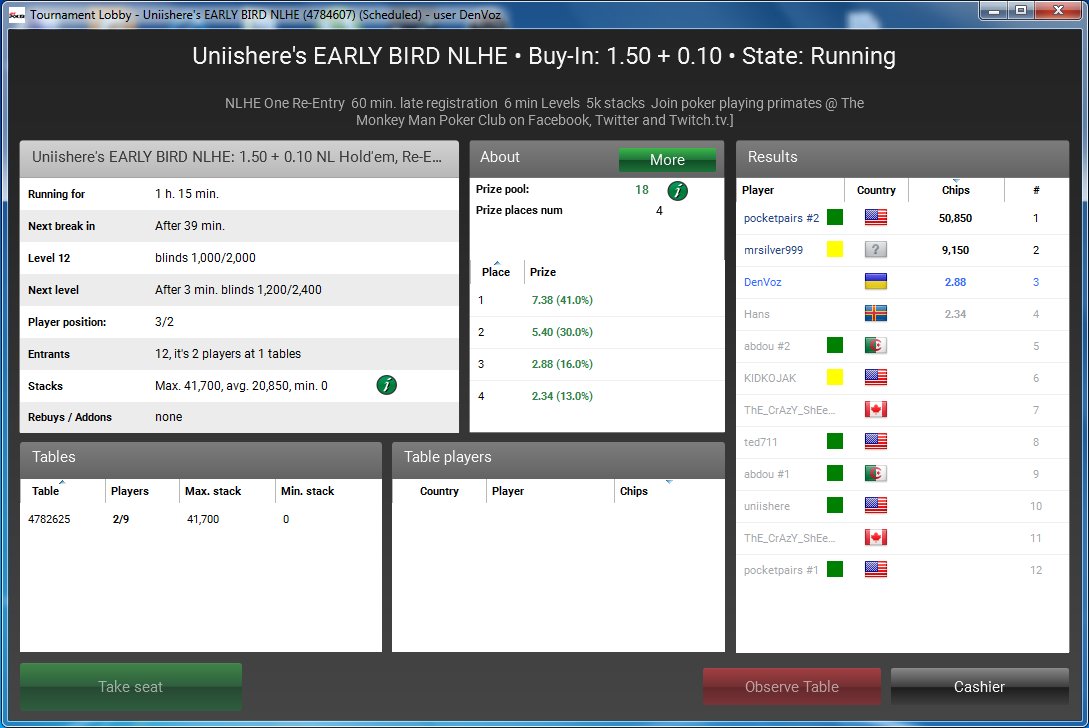The image size is (1089, 728).
Task: Select KIDKOJAK in results list
Action: click(x=770, y=377)
